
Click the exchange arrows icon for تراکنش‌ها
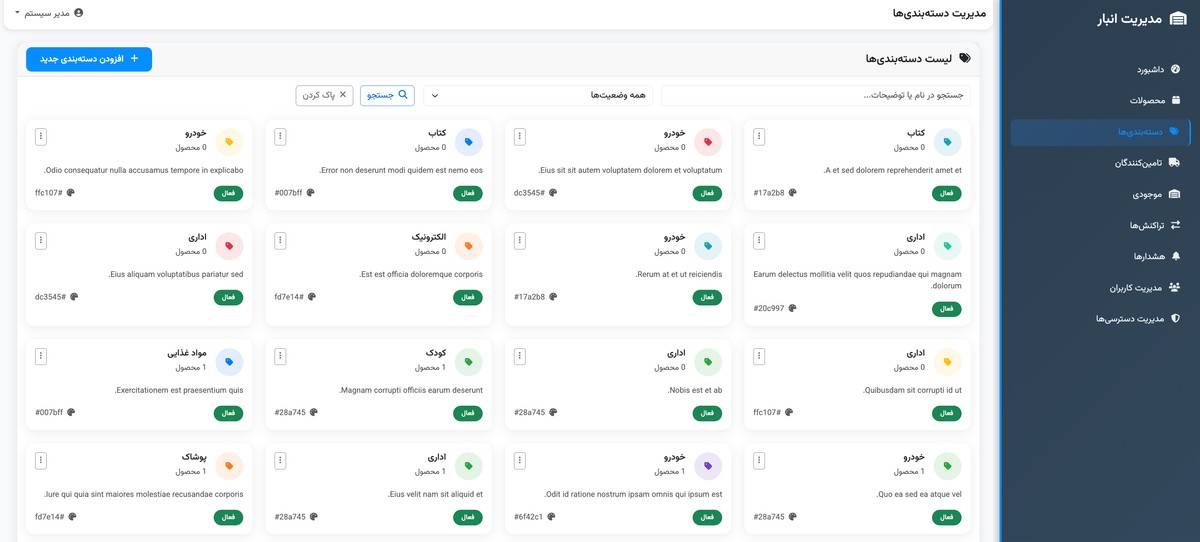(x=1175, y=225)
